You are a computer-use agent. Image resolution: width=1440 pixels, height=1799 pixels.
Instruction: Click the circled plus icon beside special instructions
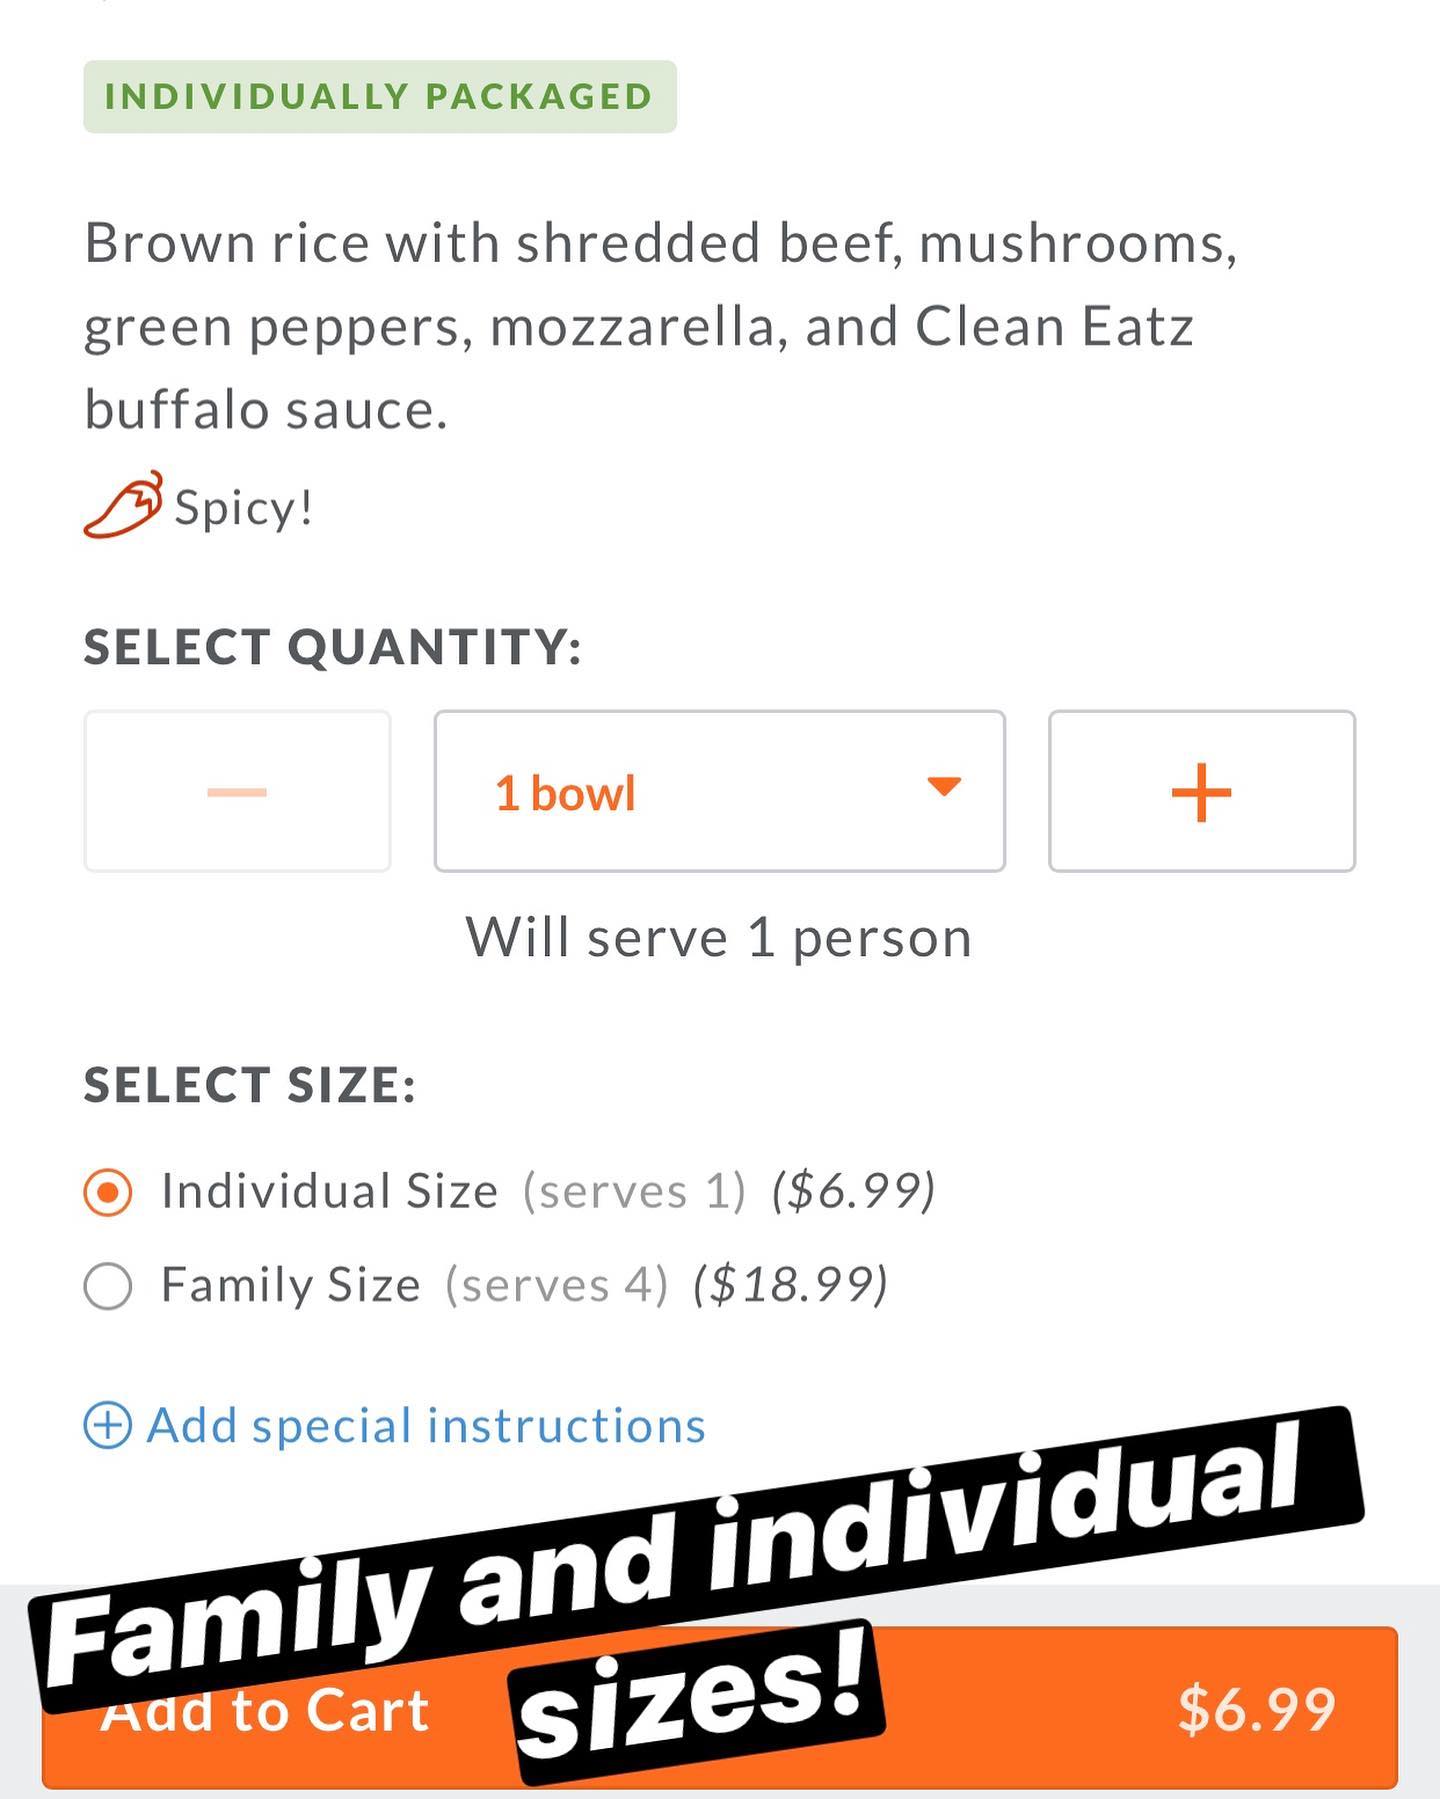pyautogui.click(x=107, y=1425)
